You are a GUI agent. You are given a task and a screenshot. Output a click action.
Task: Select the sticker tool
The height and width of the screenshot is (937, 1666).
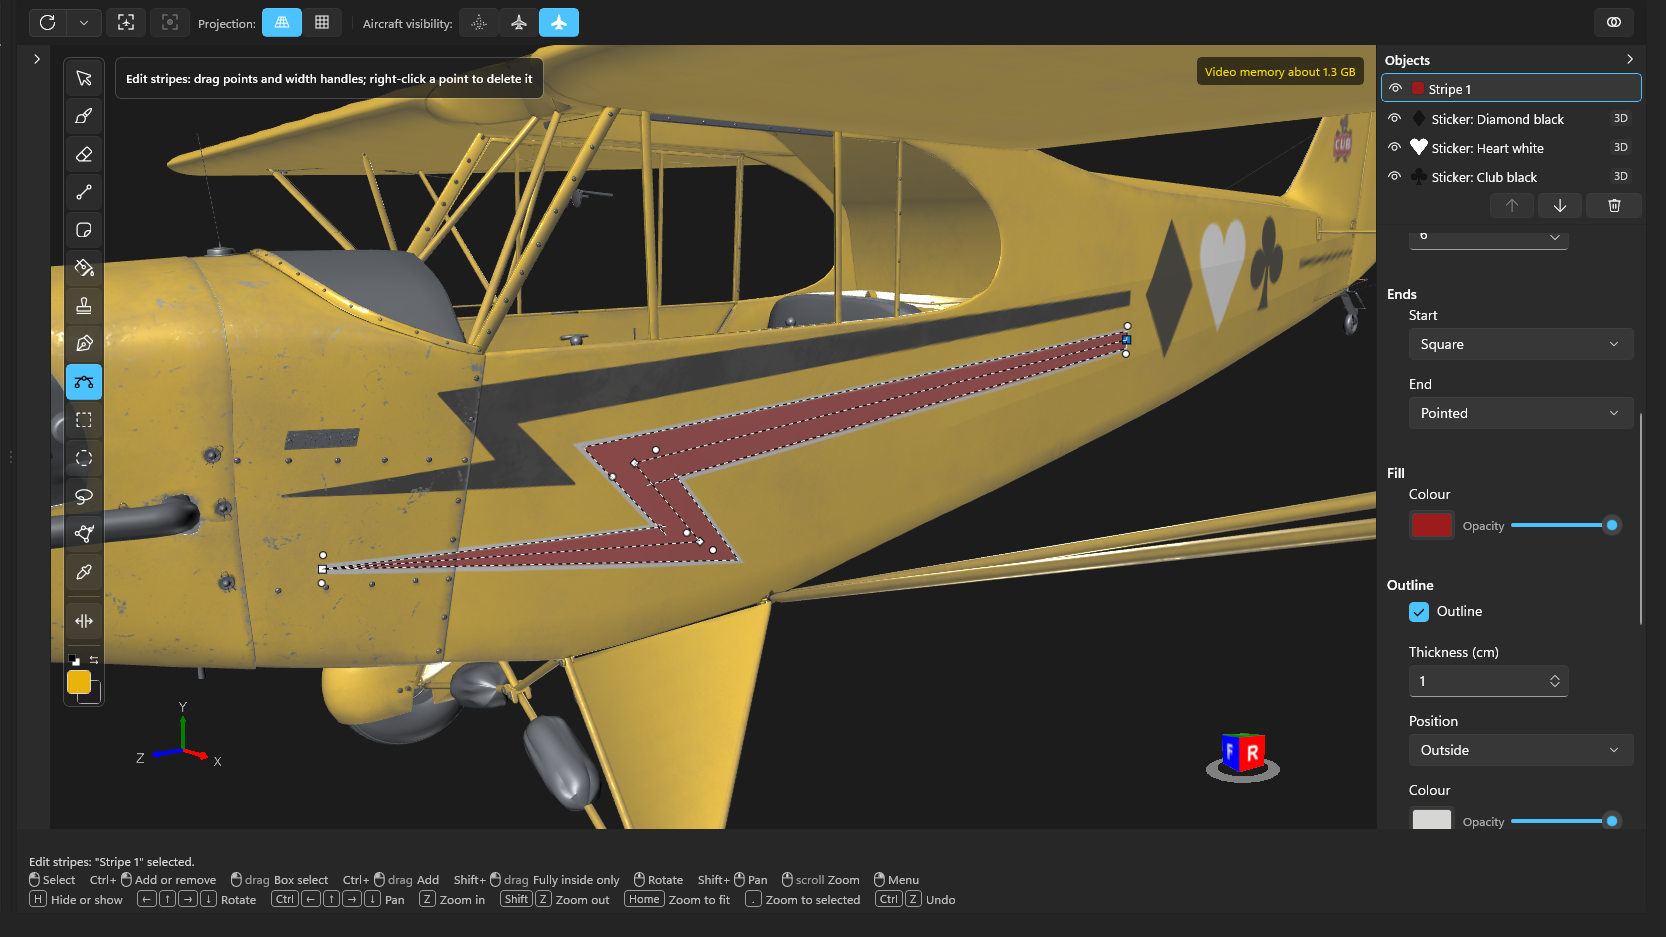point(84,230)
